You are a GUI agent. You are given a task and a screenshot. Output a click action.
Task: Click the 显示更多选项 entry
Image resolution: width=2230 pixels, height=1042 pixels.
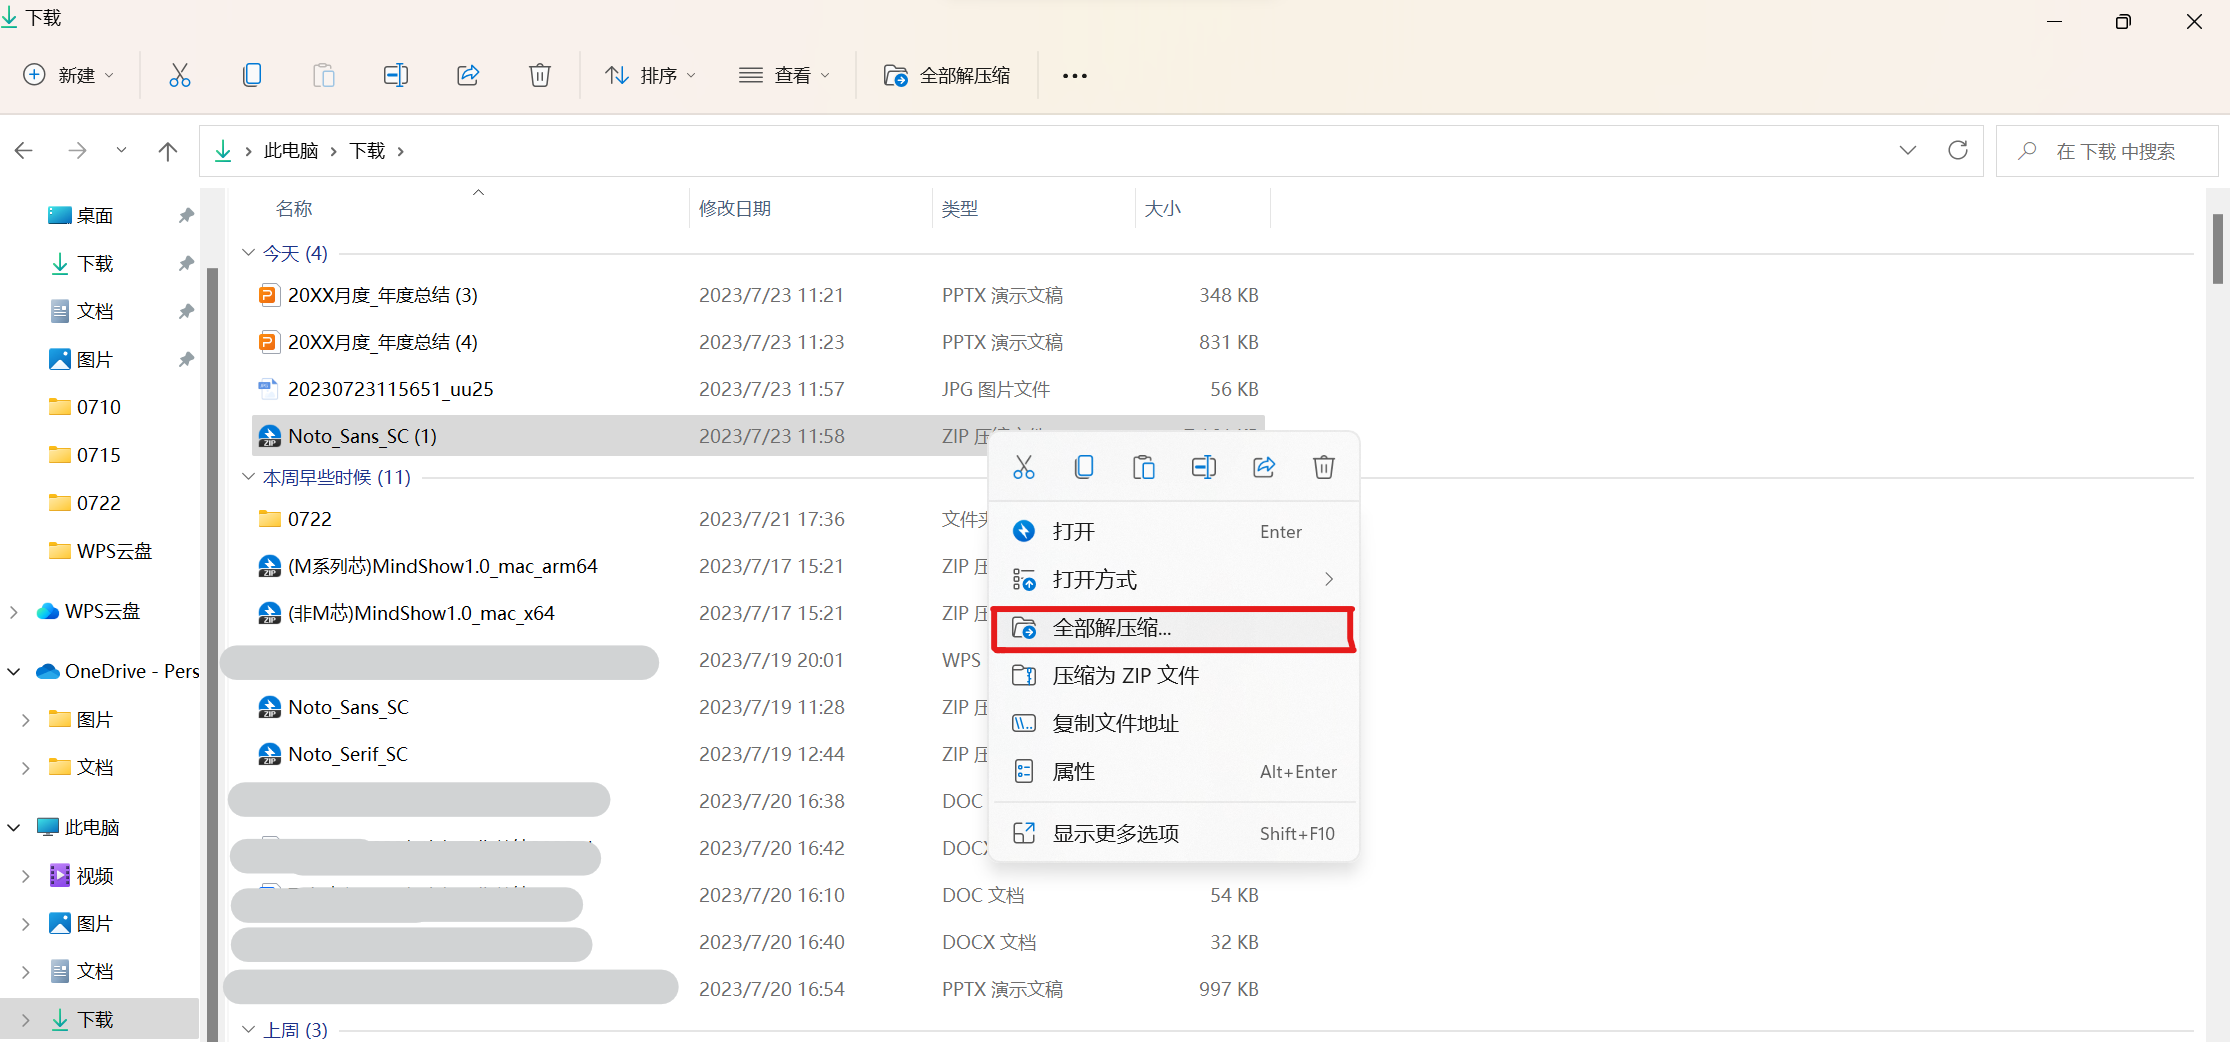(1116, 832)
